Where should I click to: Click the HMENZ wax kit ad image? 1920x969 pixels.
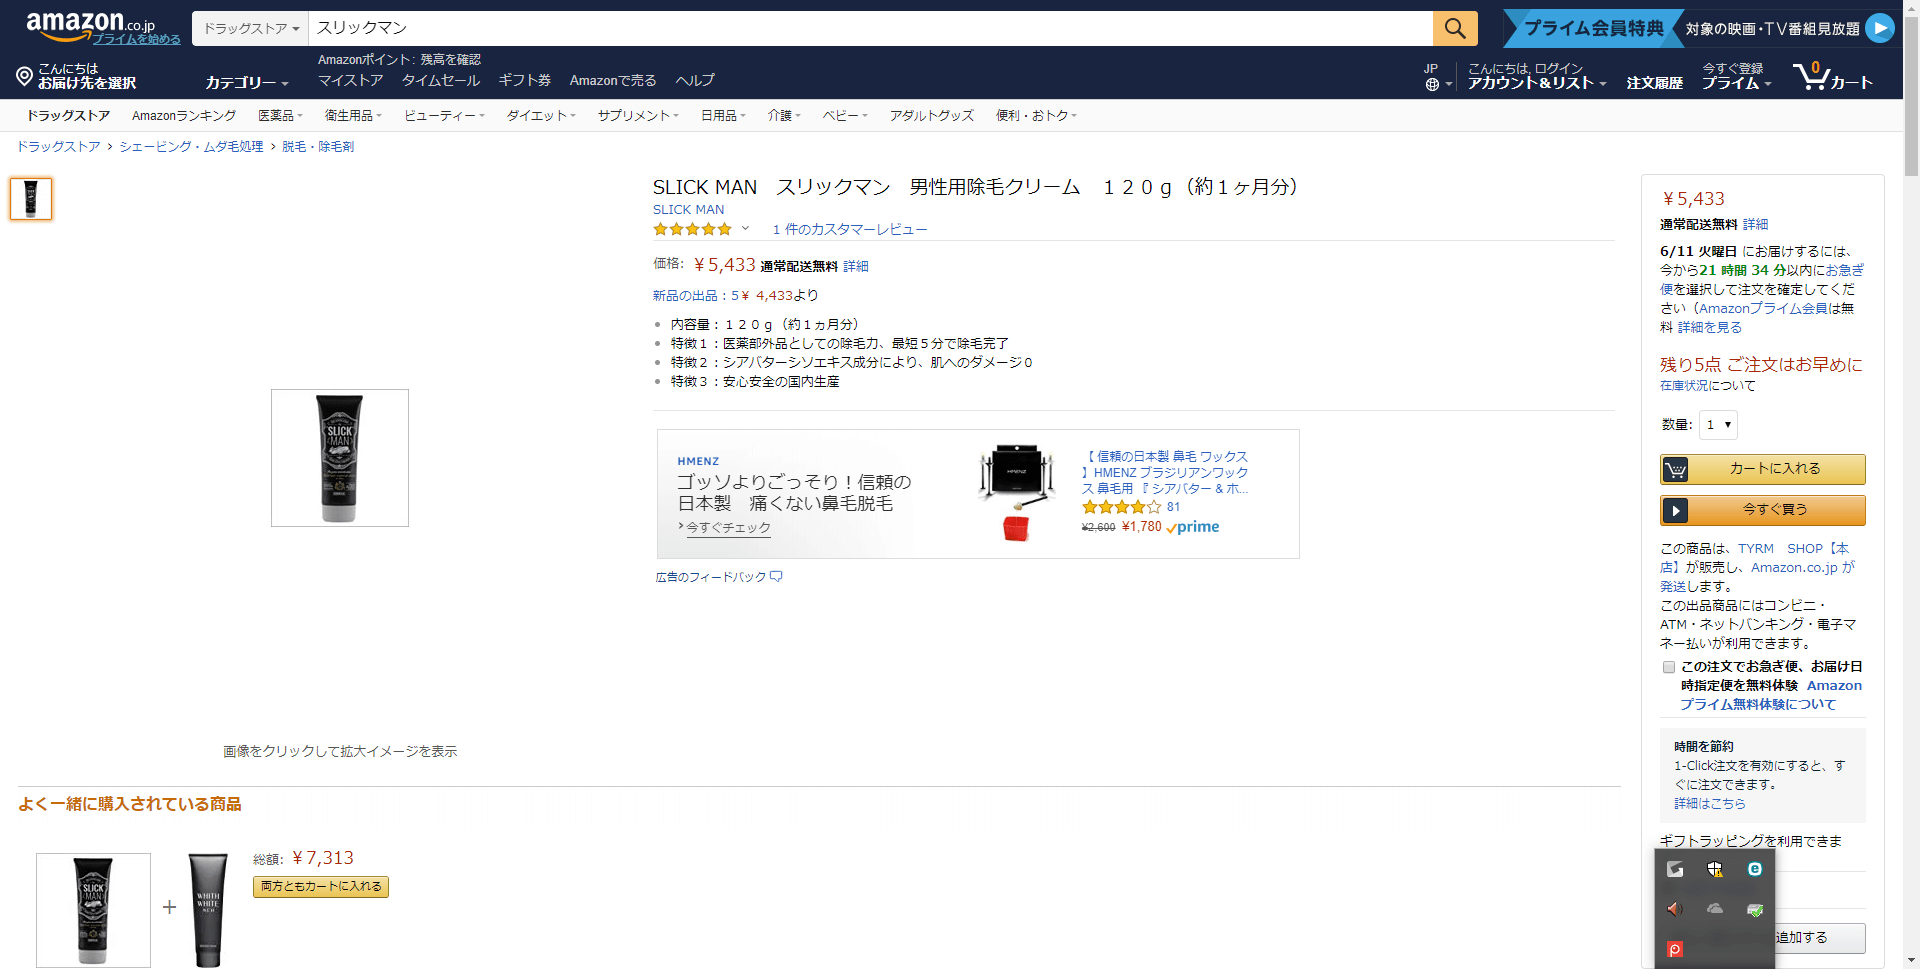(x=1017, y=492)
